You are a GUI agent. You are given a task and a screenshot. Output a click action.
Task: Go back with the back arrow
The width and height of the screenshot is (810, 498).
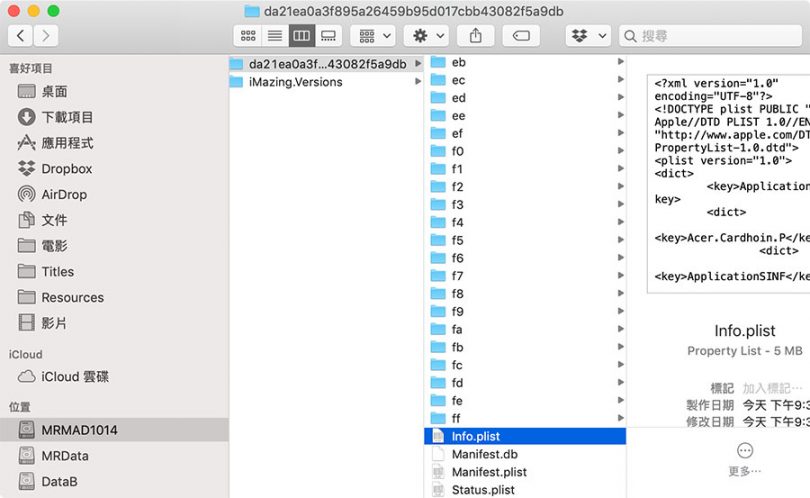point(21,36)
